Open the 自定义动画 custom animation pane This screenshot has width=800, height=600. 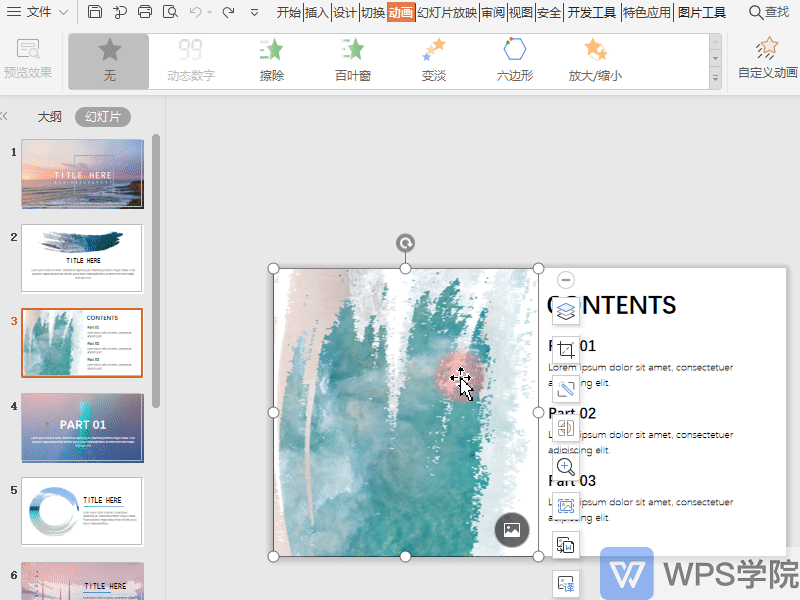[x=767, y=58]
